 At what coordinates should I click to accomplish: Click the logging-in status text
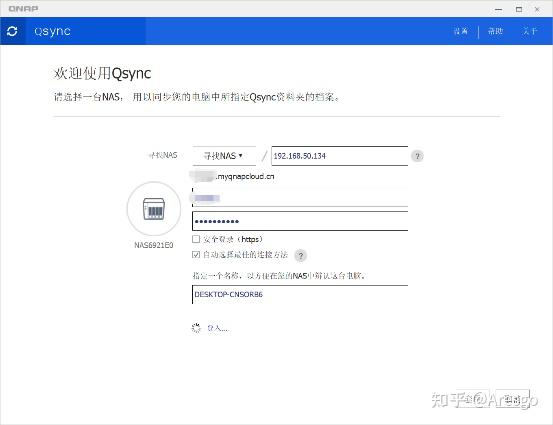pos(218,328)
